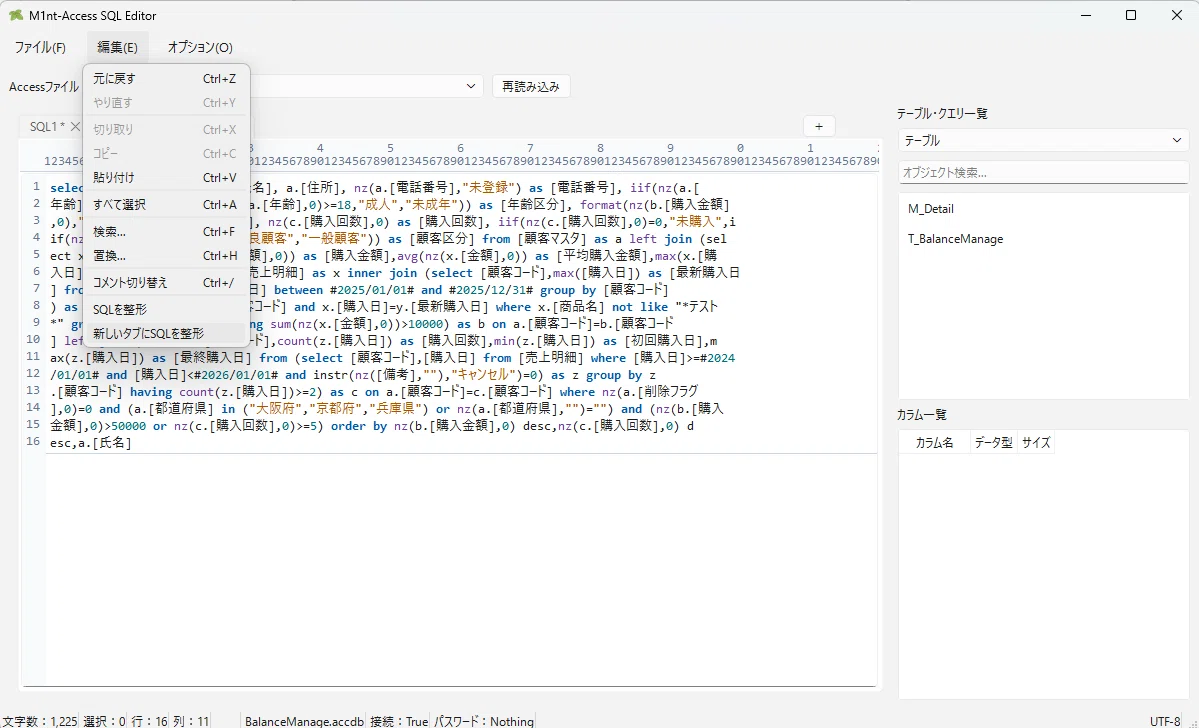Image resolution: width=1199 pixels, height=728 pixels.
Task: Close the 編集(E) menu
Action: point(117,47)
